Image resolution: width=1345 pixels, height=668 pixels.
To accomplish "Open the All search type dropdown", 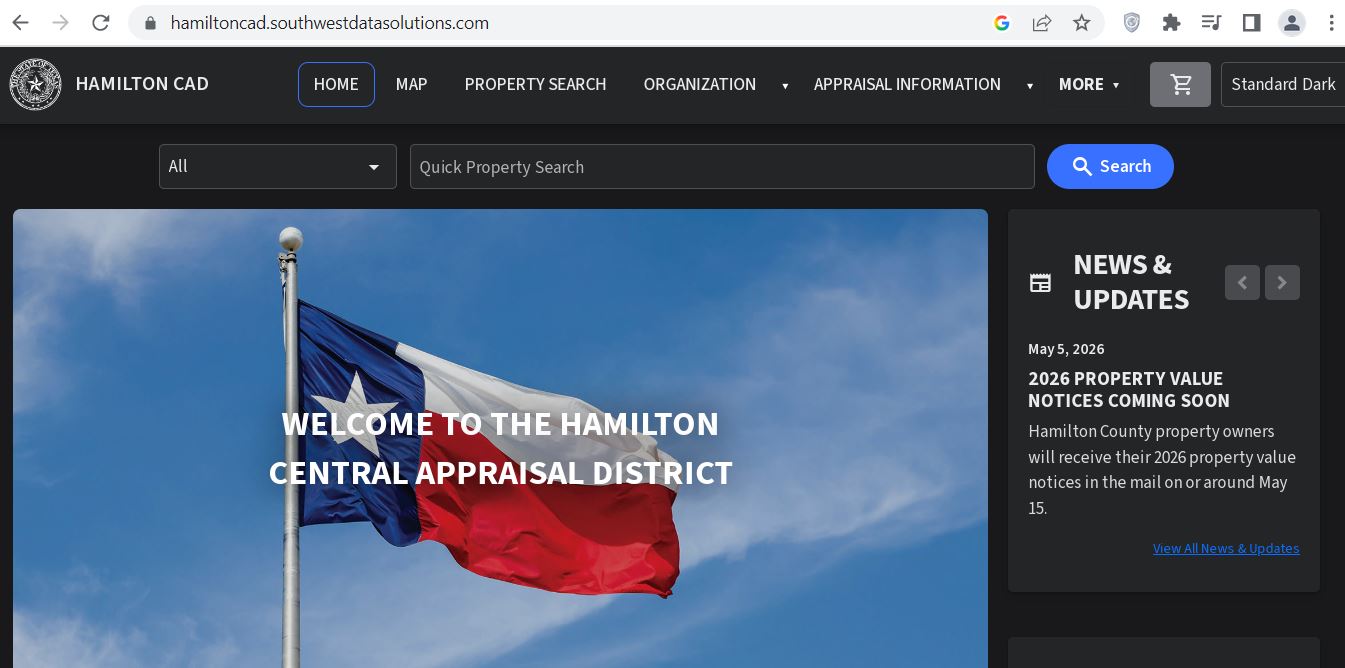I will tap(278, 167).
